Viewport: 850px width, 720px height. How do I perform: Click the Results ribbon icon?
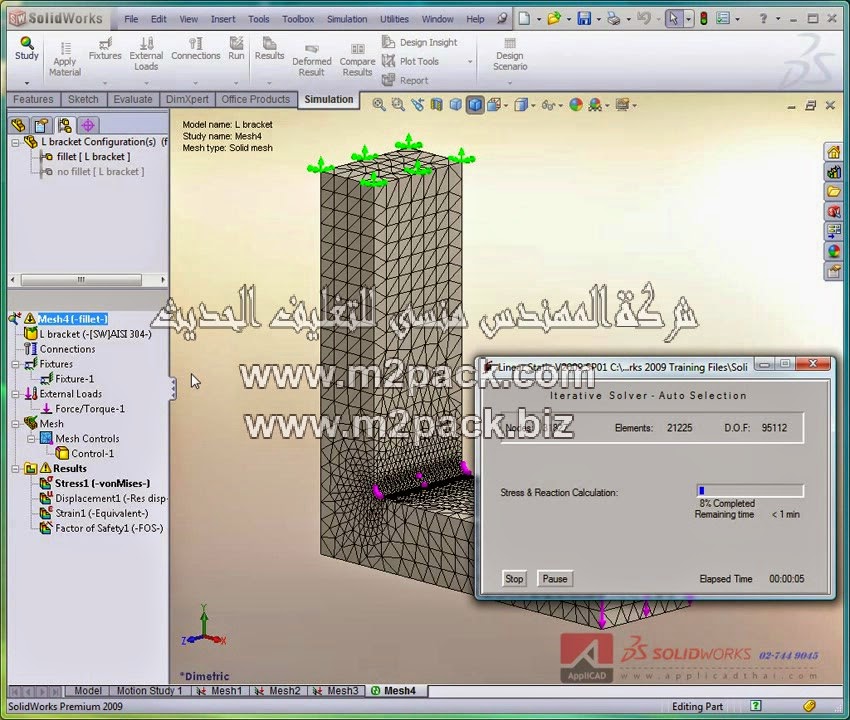tap(269, 43)
